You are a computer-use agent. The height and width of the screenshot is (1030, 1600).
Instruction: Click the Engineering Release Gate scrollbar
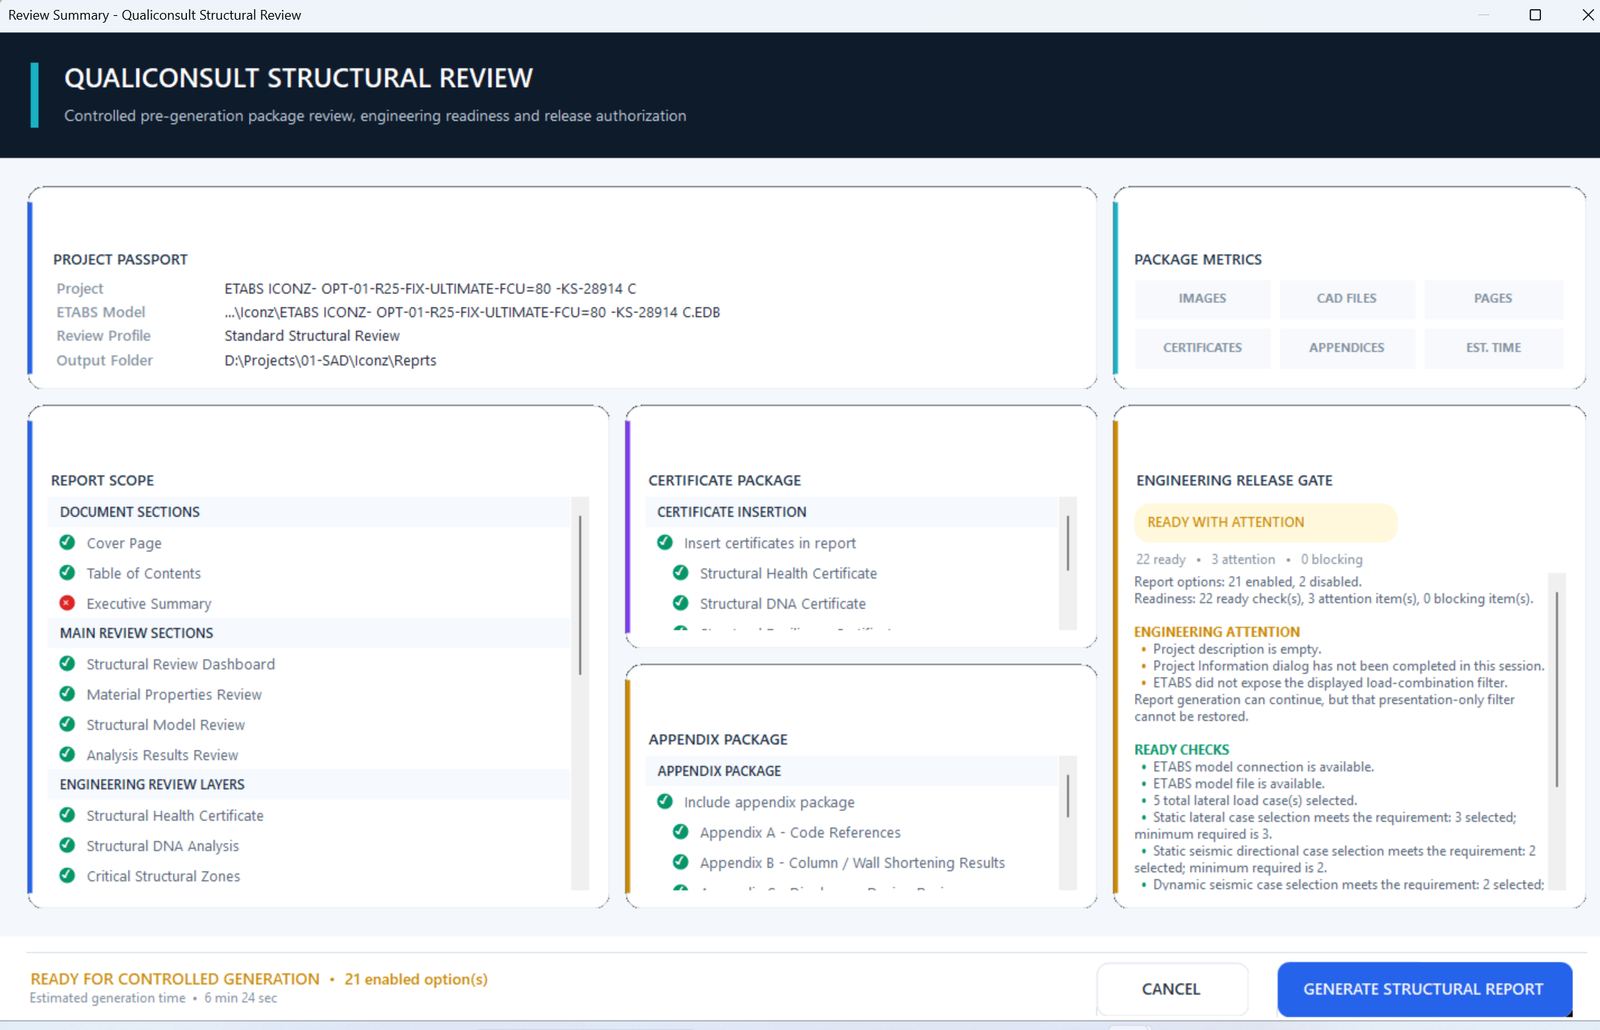[1557, 689]
